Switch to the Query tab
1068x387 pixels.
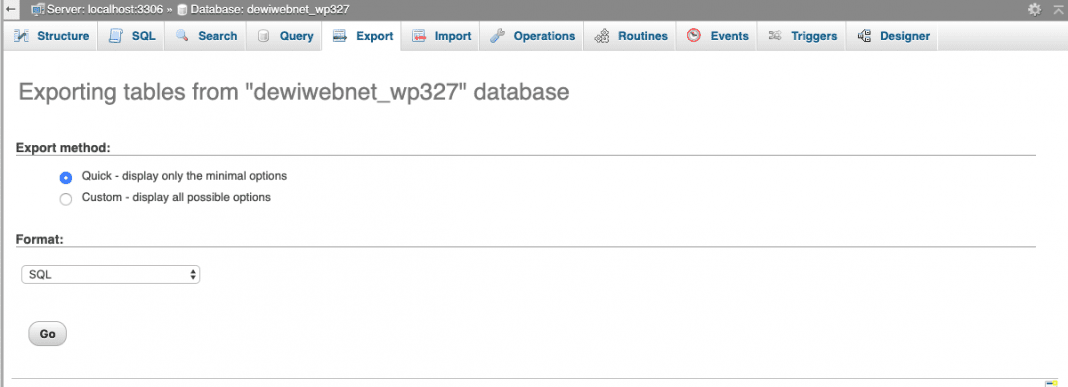[285, 36]
